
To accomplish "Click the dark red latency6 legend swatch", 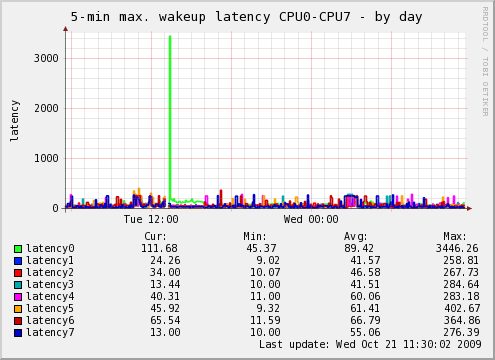I will (18, 321).
